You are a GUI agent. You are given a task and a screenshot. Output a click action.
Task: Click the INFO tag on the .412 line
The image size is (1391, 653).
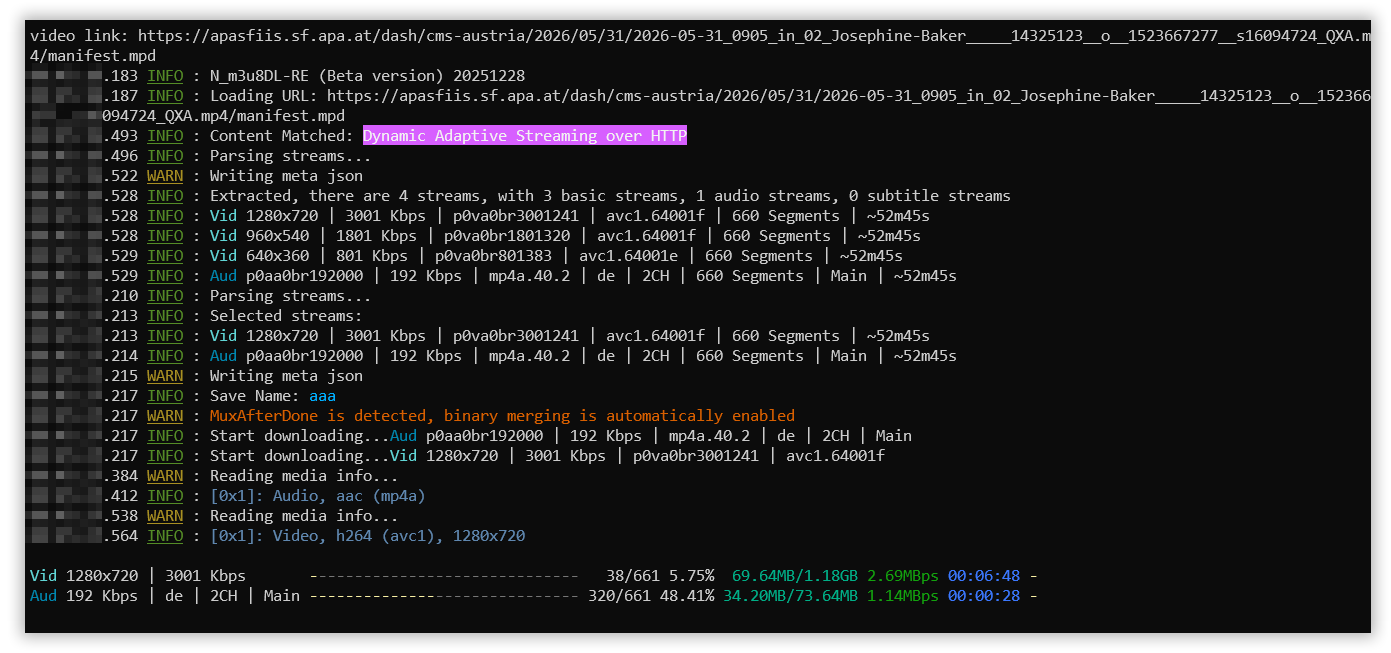[x=165, y=496]
